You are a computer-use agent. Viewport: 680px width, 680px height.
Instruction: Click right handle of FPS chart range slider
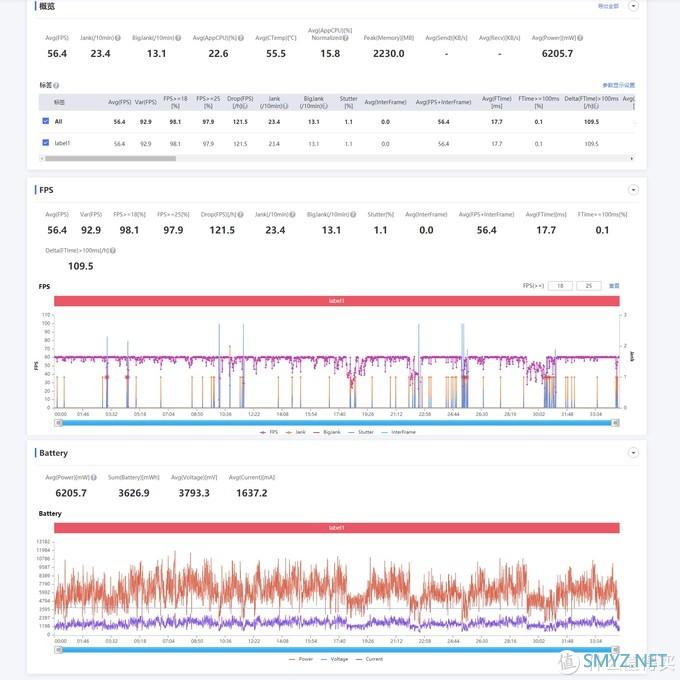[x=615, y=423]
